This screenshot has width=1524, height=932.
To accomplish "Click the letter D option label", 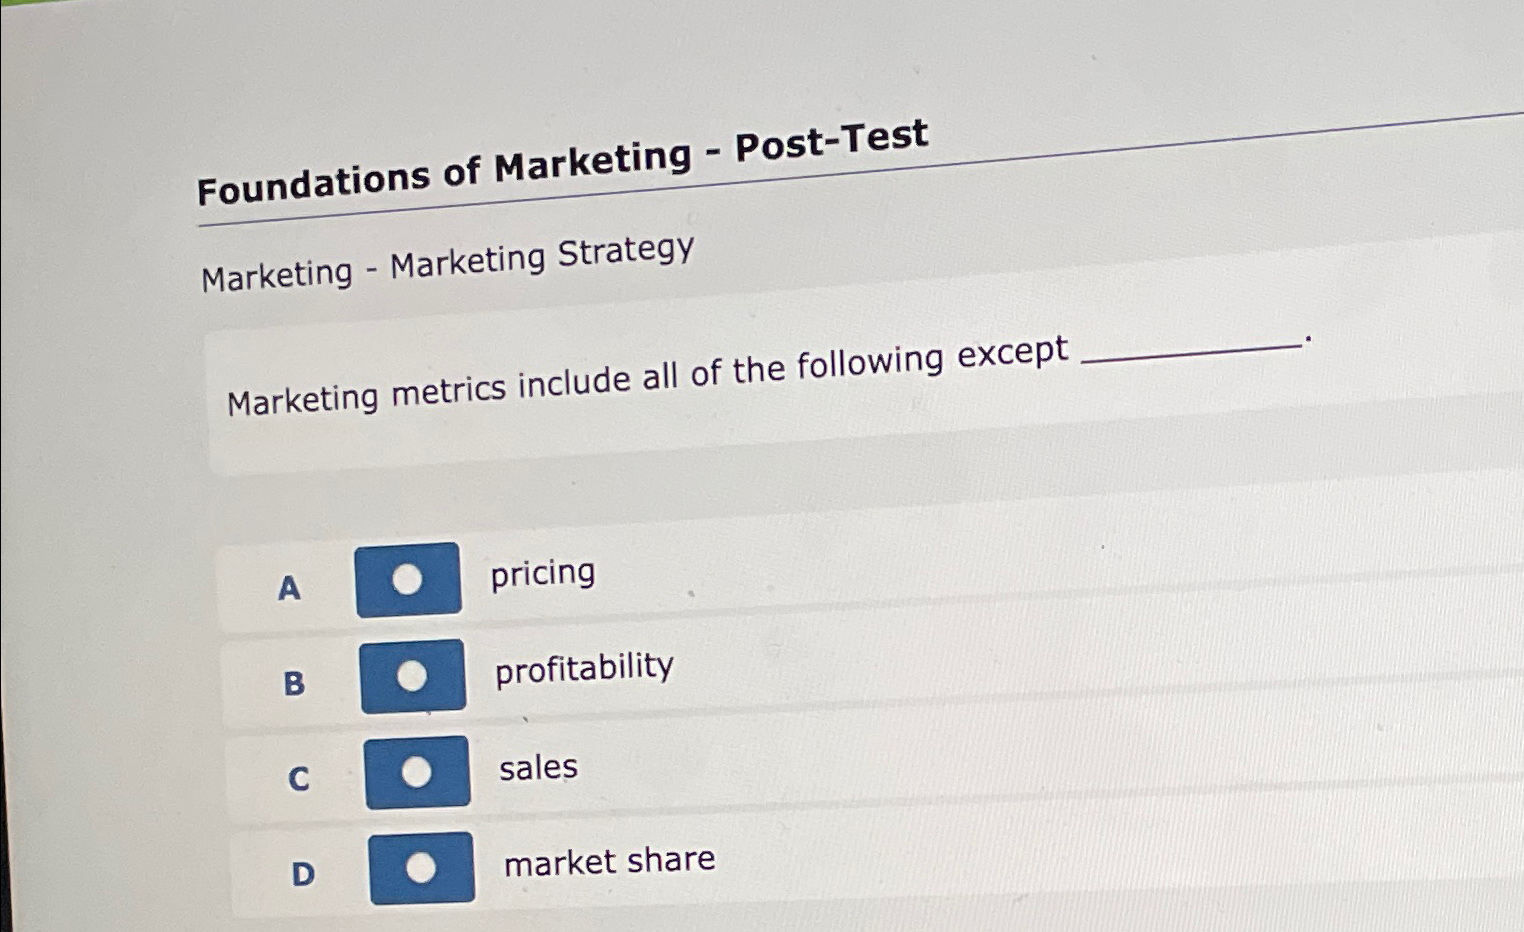I will click(x=303, y=874).
